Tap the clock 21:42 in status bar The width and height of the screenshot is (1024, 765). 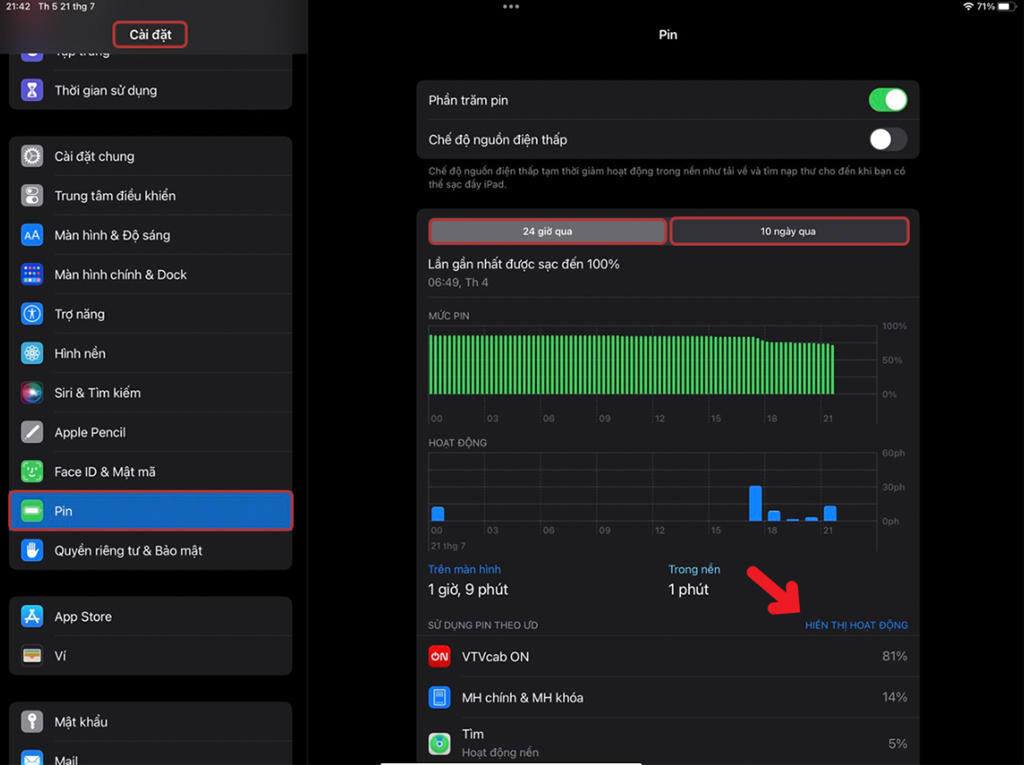pyautogui.click(x=18, y=7)
